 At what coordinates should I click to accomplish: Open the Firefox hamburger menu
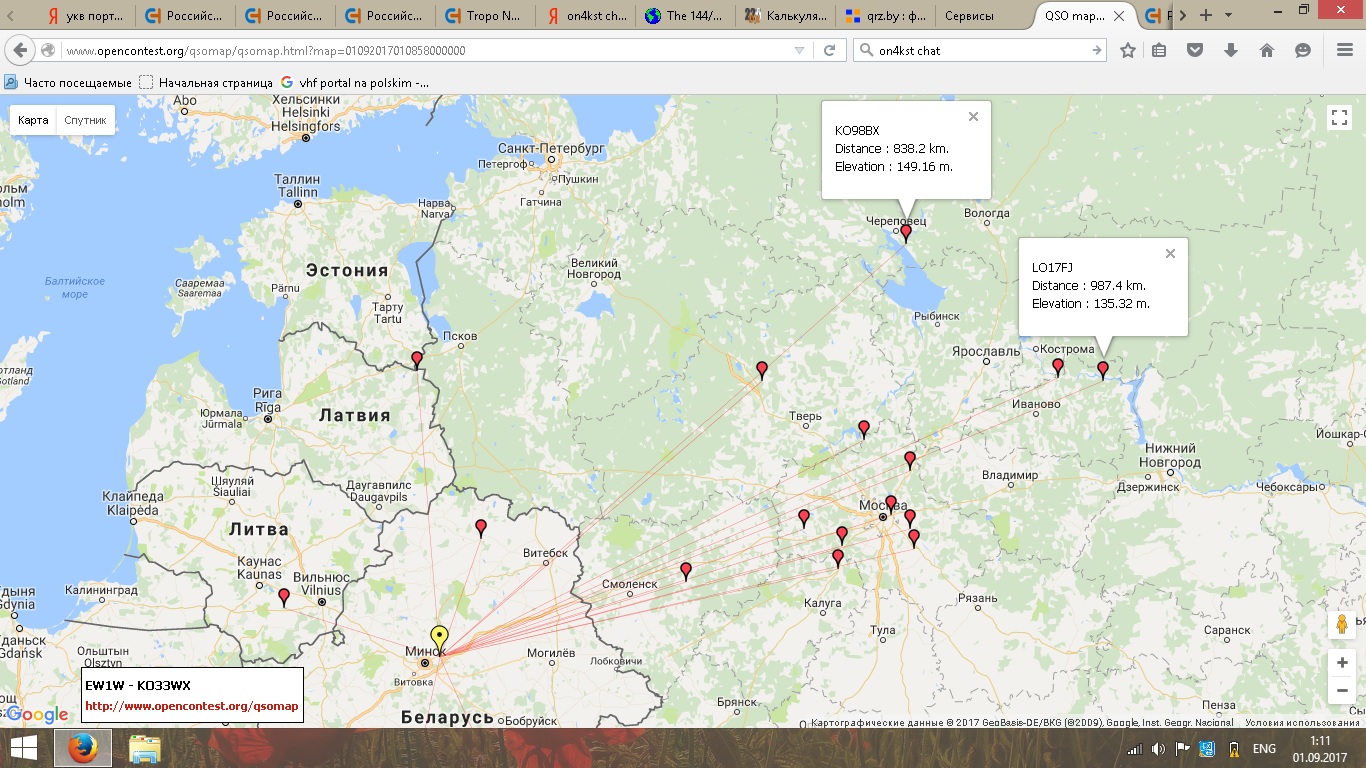(1345, 50)
